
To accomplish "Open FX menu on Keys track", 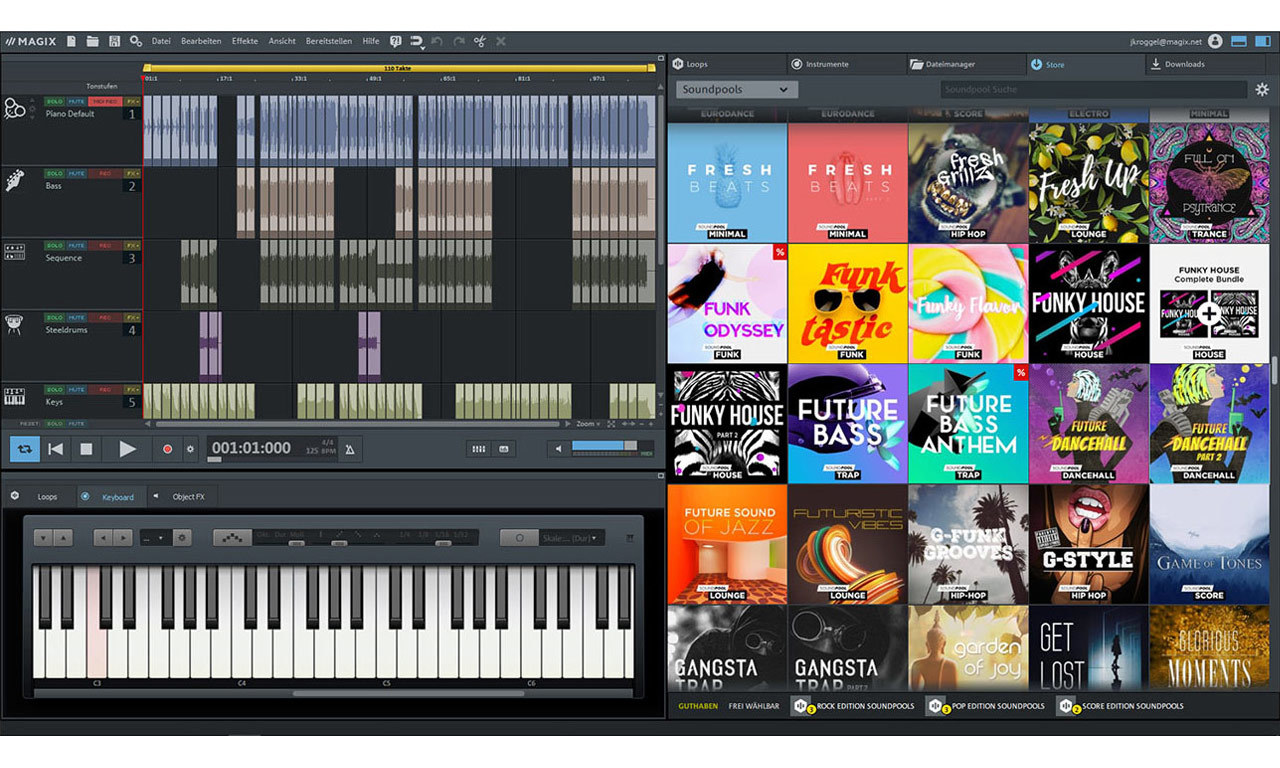I will (133, 389).
